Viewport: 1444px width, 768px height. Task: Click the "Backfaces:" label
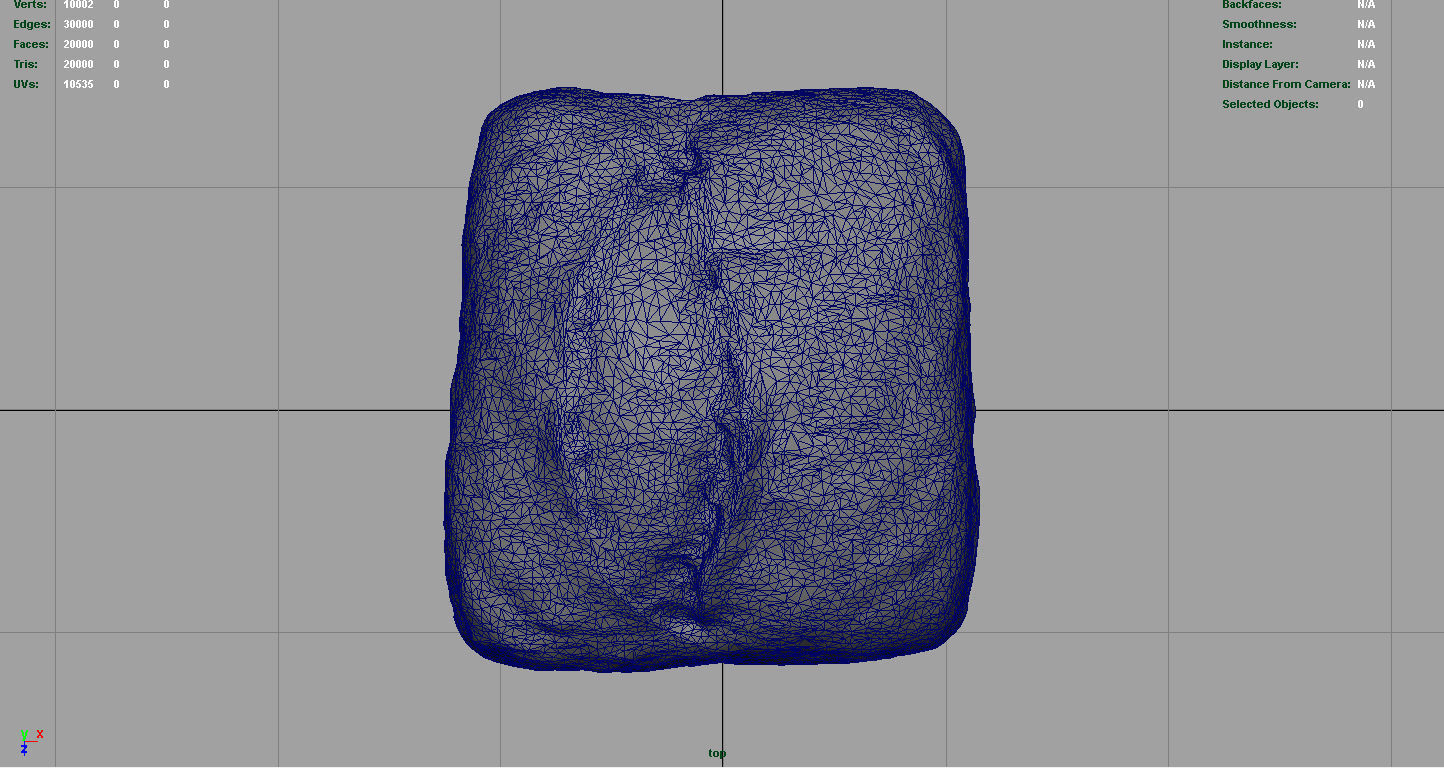click(1251, 5)
